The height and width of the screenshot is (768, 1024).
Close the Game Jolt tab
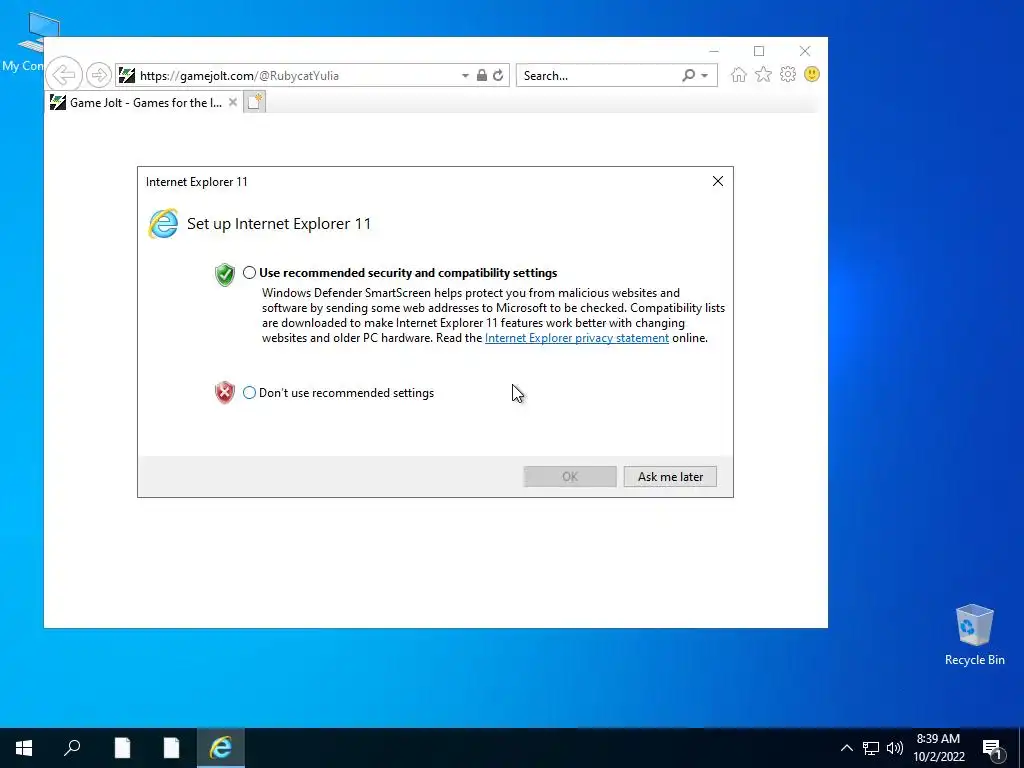point(232,103)
